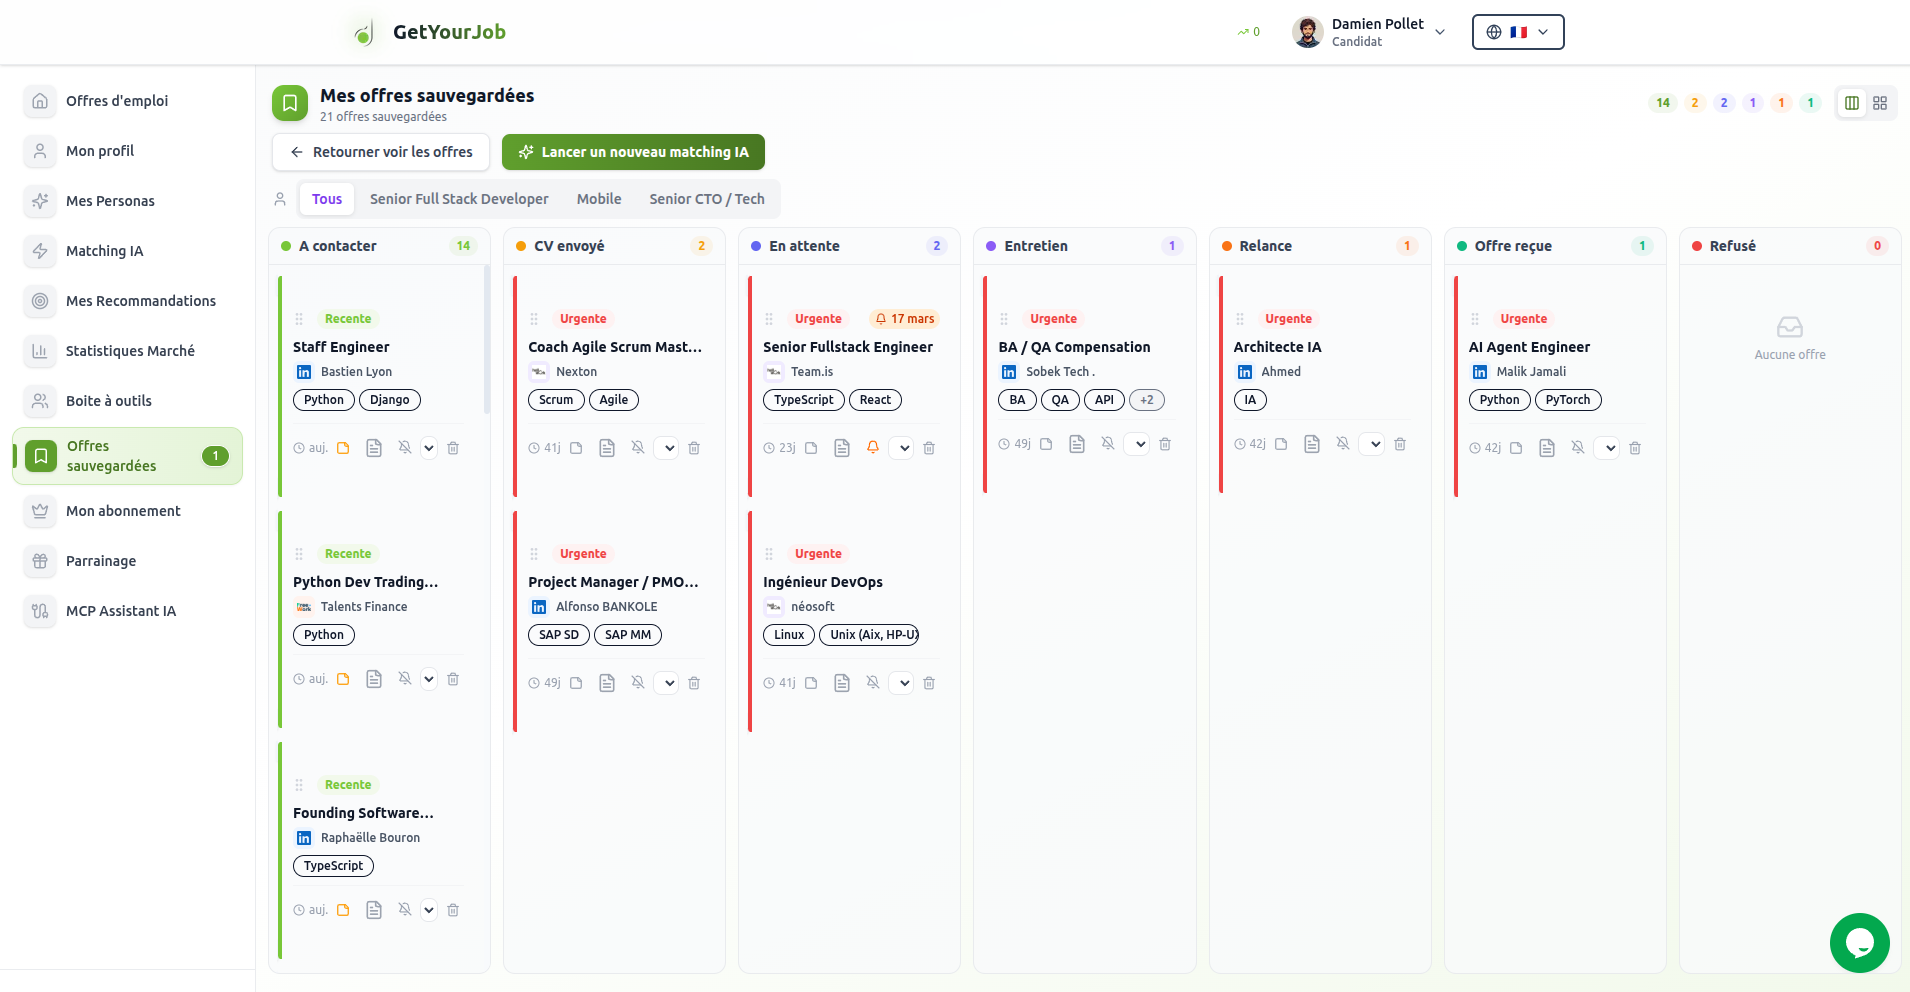Select the Senior Full Stack Developer tab
This screenshot has height=992, width=1910.
pyautogui.click(x=459, y=199)
